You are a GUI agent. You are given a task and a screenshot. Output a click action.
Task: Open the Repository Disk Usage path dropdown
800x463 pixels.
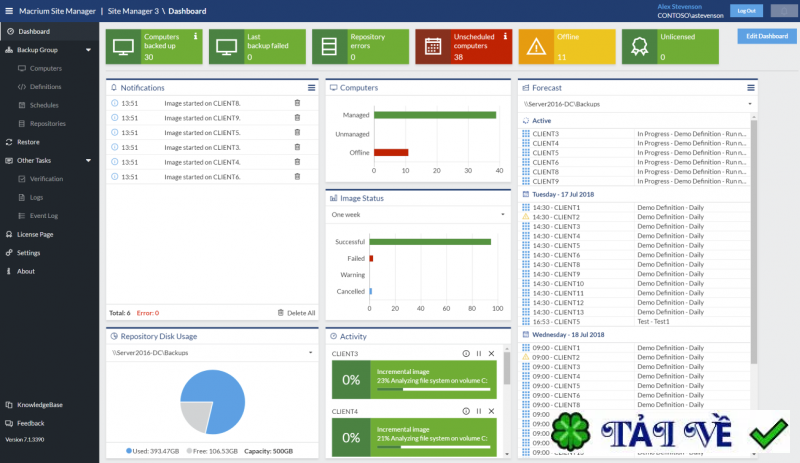212,353
